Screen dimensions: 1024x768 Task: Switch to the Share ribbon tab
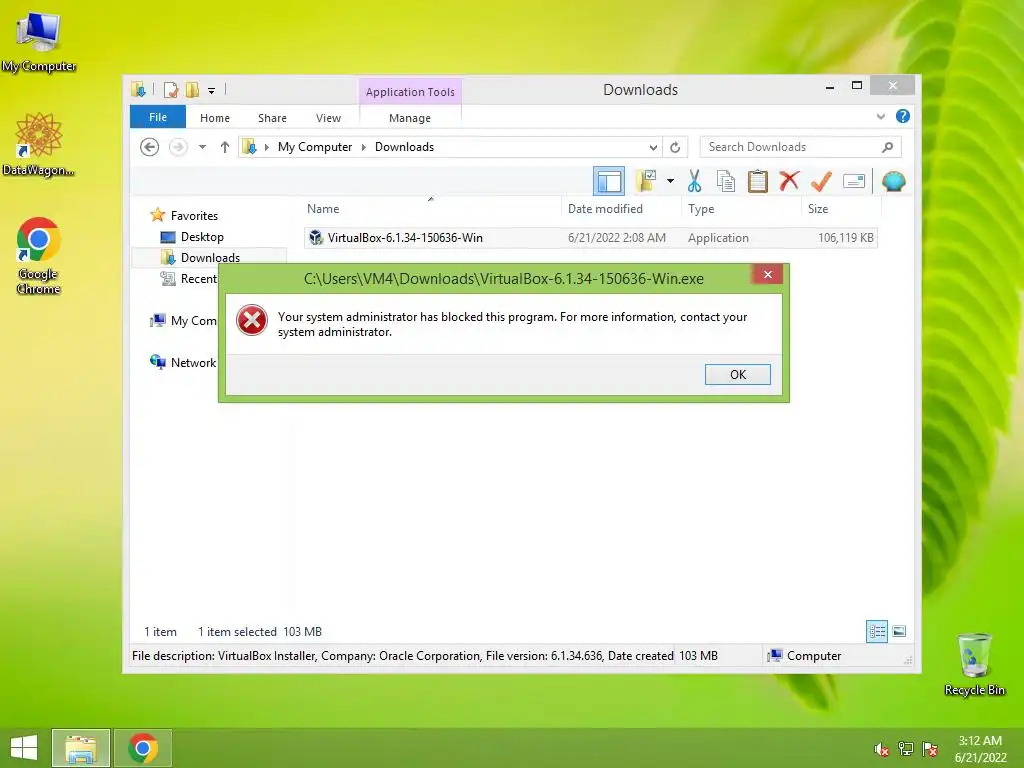(272, 118)
